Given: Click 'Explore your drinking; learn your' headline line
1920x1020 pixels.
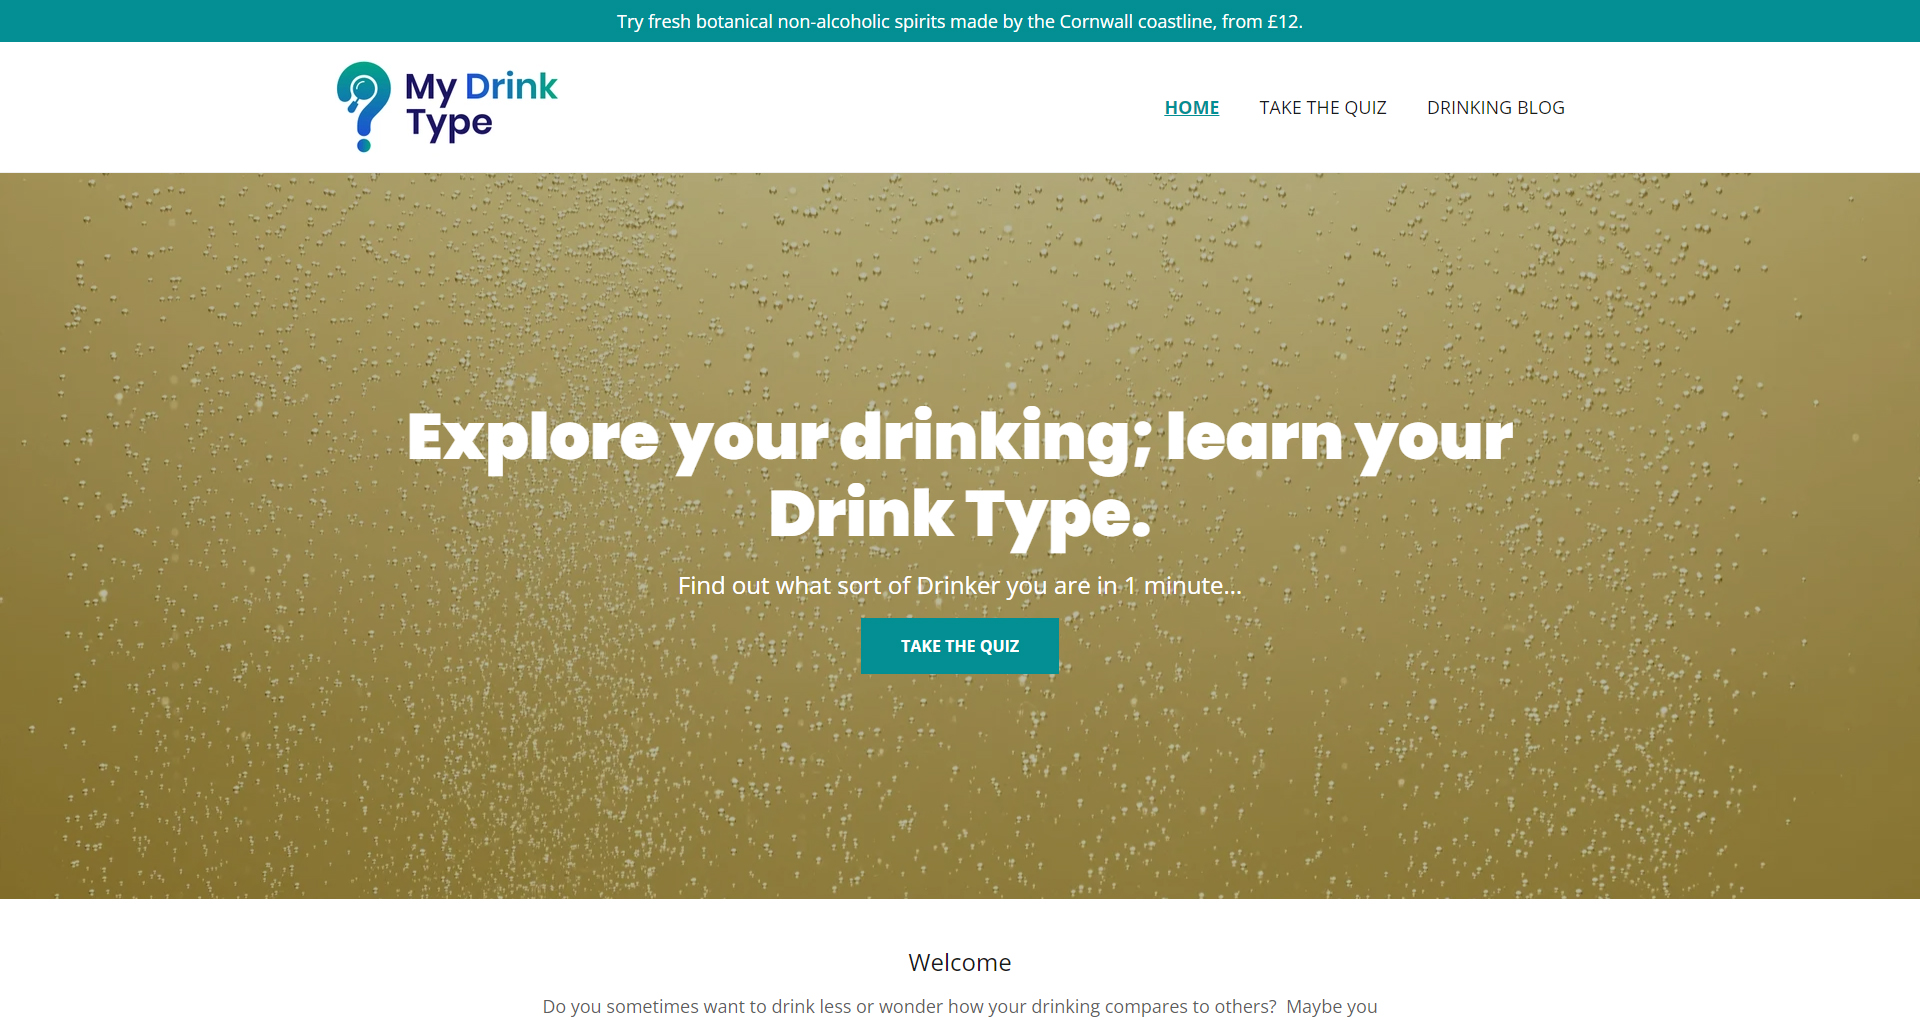Looking at the screenshot, I should (959, 439).
